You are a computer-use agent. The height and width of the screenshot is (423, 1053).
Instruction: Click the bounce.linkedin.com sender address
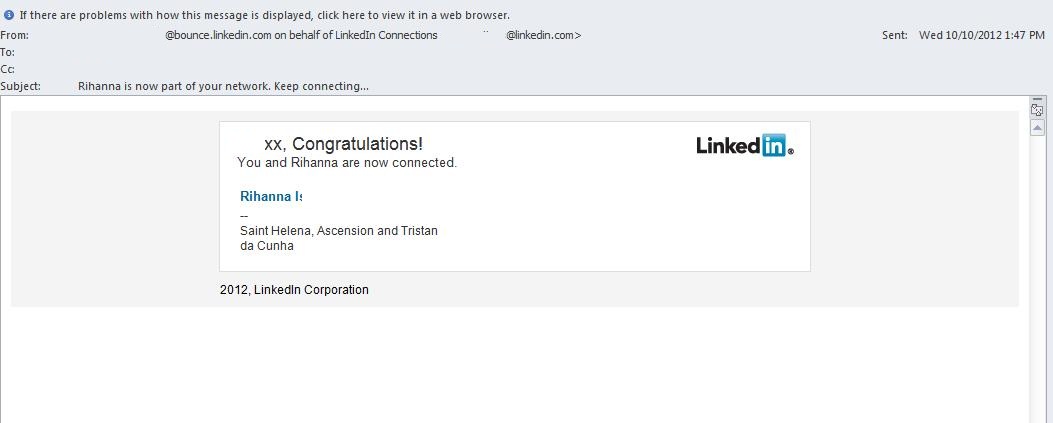coord(218,35)
